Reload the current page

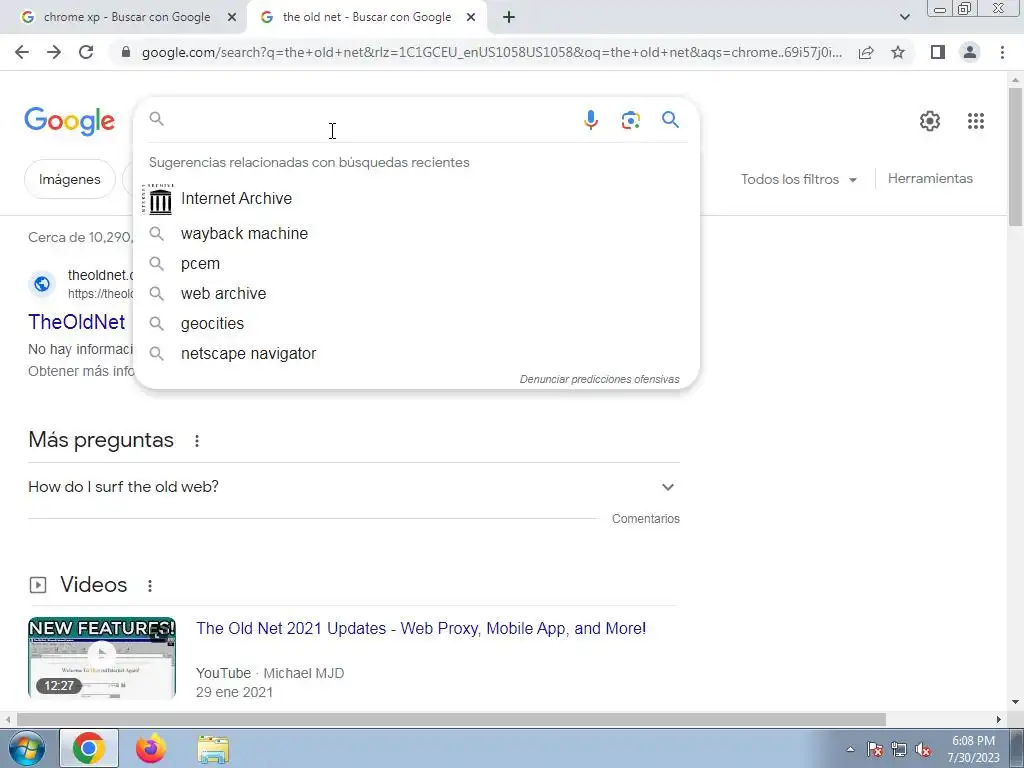(x=86, y=52)
